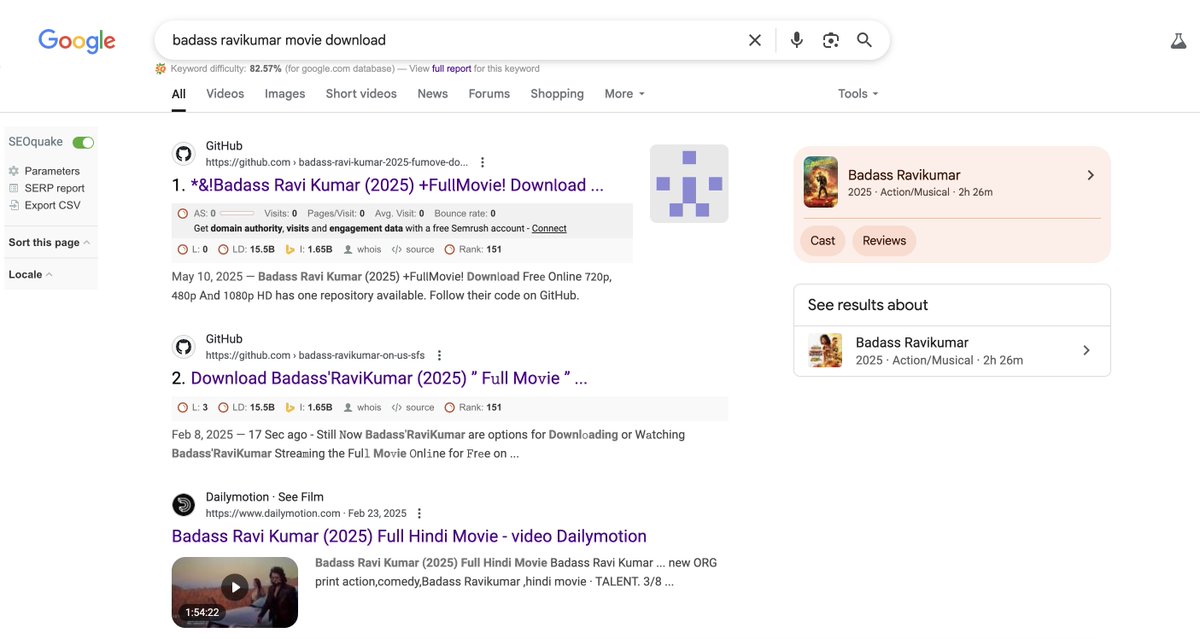Switch to the Images tab
The height and width of the screenshot is (639, 1200).
coord(285,94)
